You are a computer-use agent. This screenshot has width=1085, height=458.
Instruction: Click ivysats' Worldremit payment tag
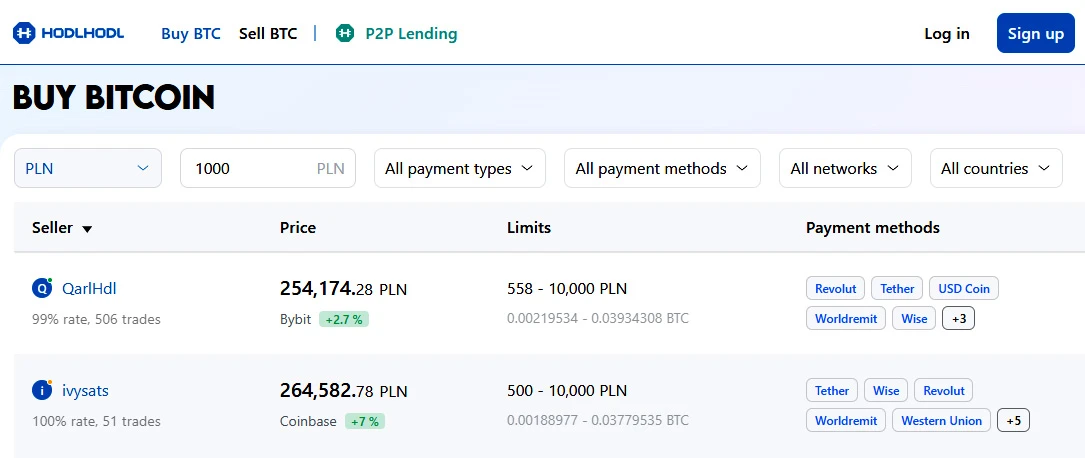tap(846, 420)
